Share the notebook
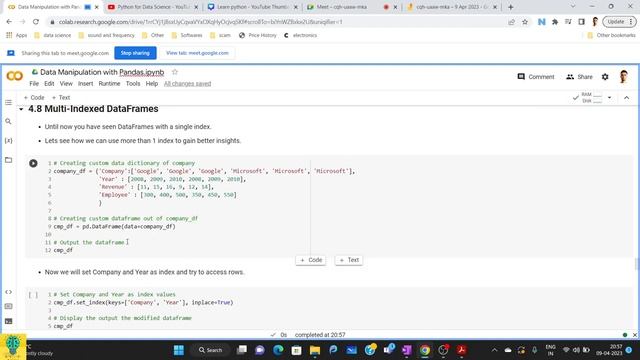The height and width of the screenshot is (360, 640). pos(579,77)
